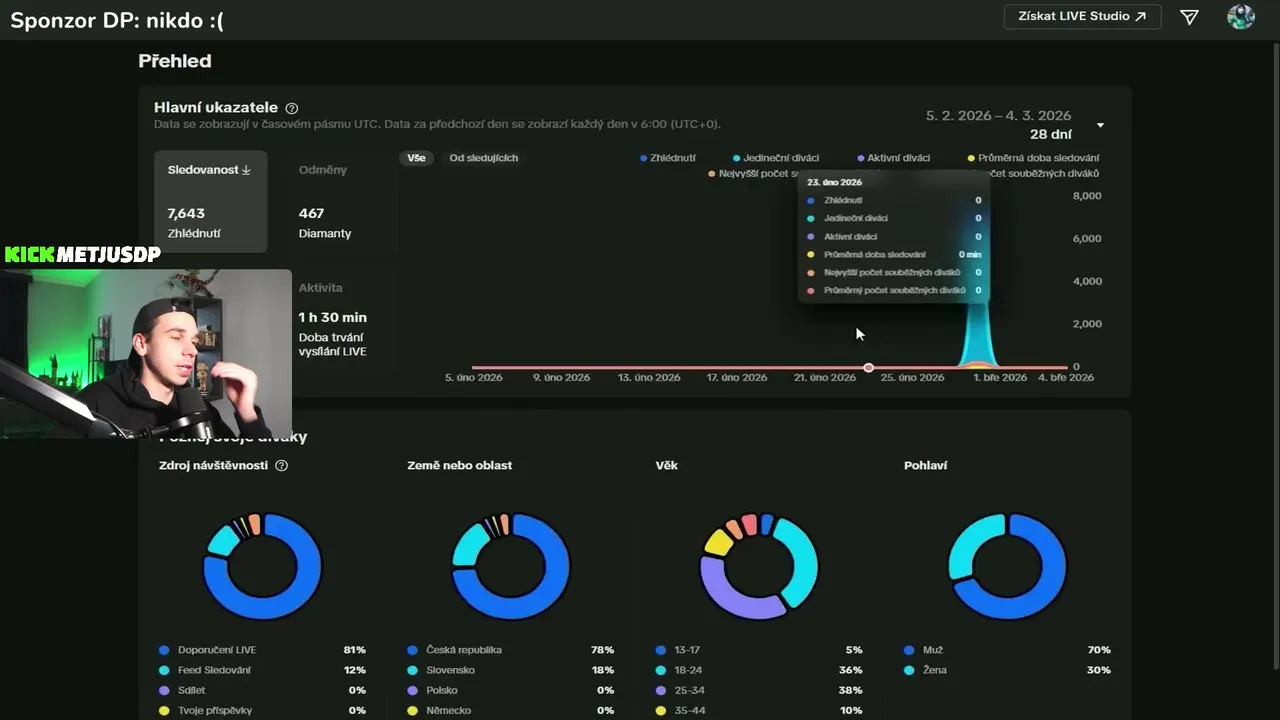Toggle the 'Zhlédnutí' legend series
This screenshot has width=1280, height=720.
point(668,158)
